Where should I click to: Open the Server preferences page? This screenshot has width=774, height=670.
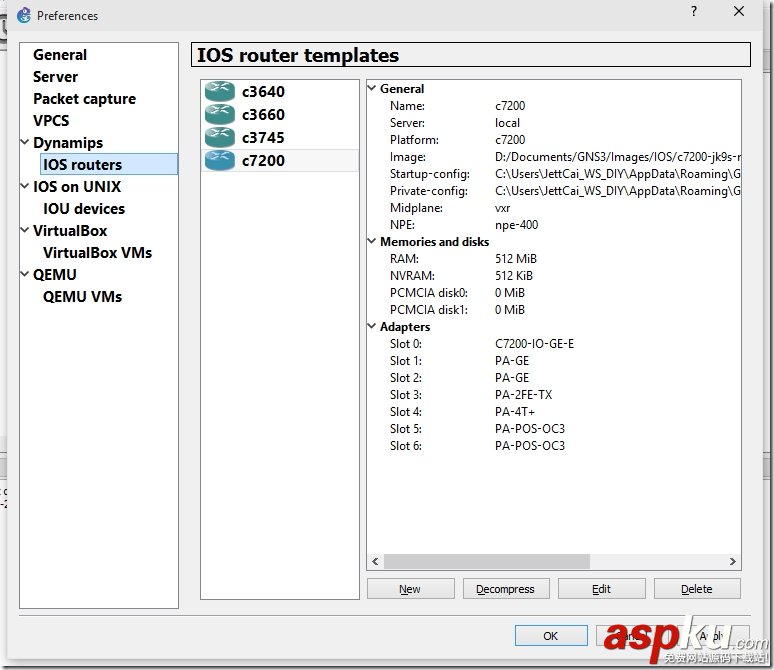pos(55,77)
